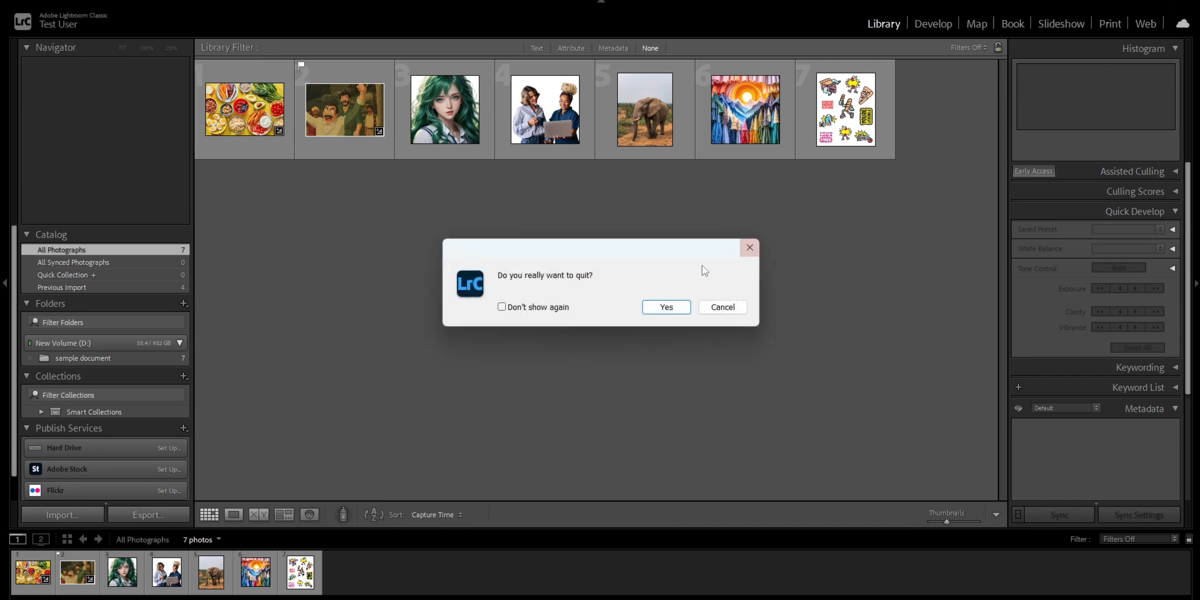Collapse the Publish Services panel
This screenshot has height=600, width=1200.
pyautogui.click(x=27, y=428)
